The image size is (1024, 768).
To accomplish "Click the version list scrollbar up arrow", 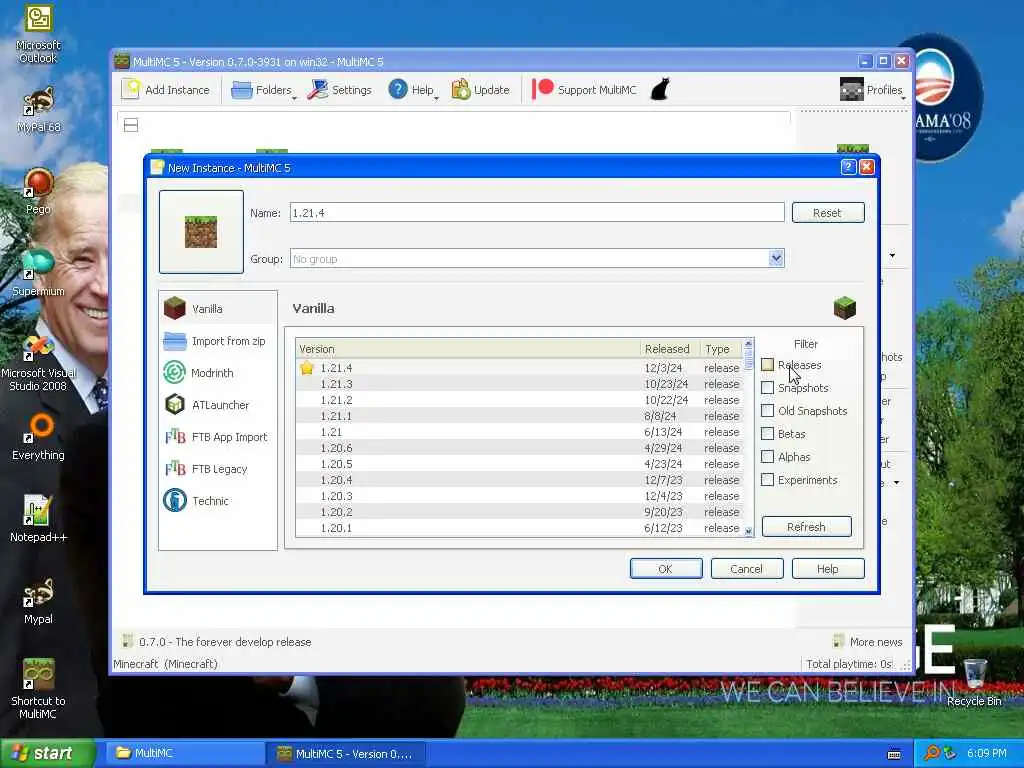I will [x=748, y=344].
